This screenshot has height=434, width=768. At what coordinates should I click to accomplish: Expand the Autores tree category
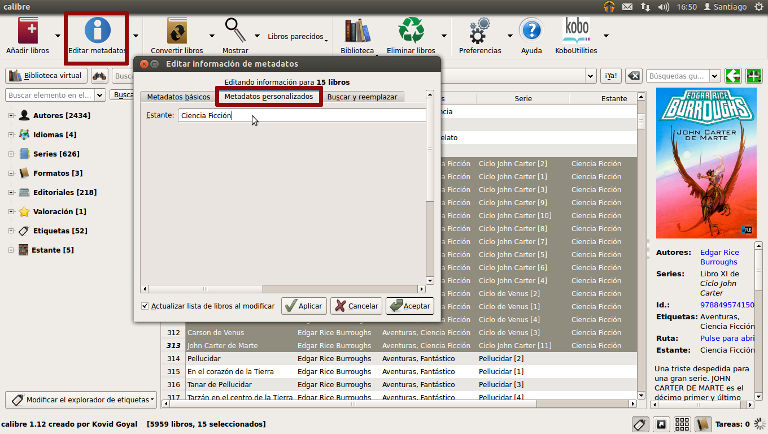point(11,116)
